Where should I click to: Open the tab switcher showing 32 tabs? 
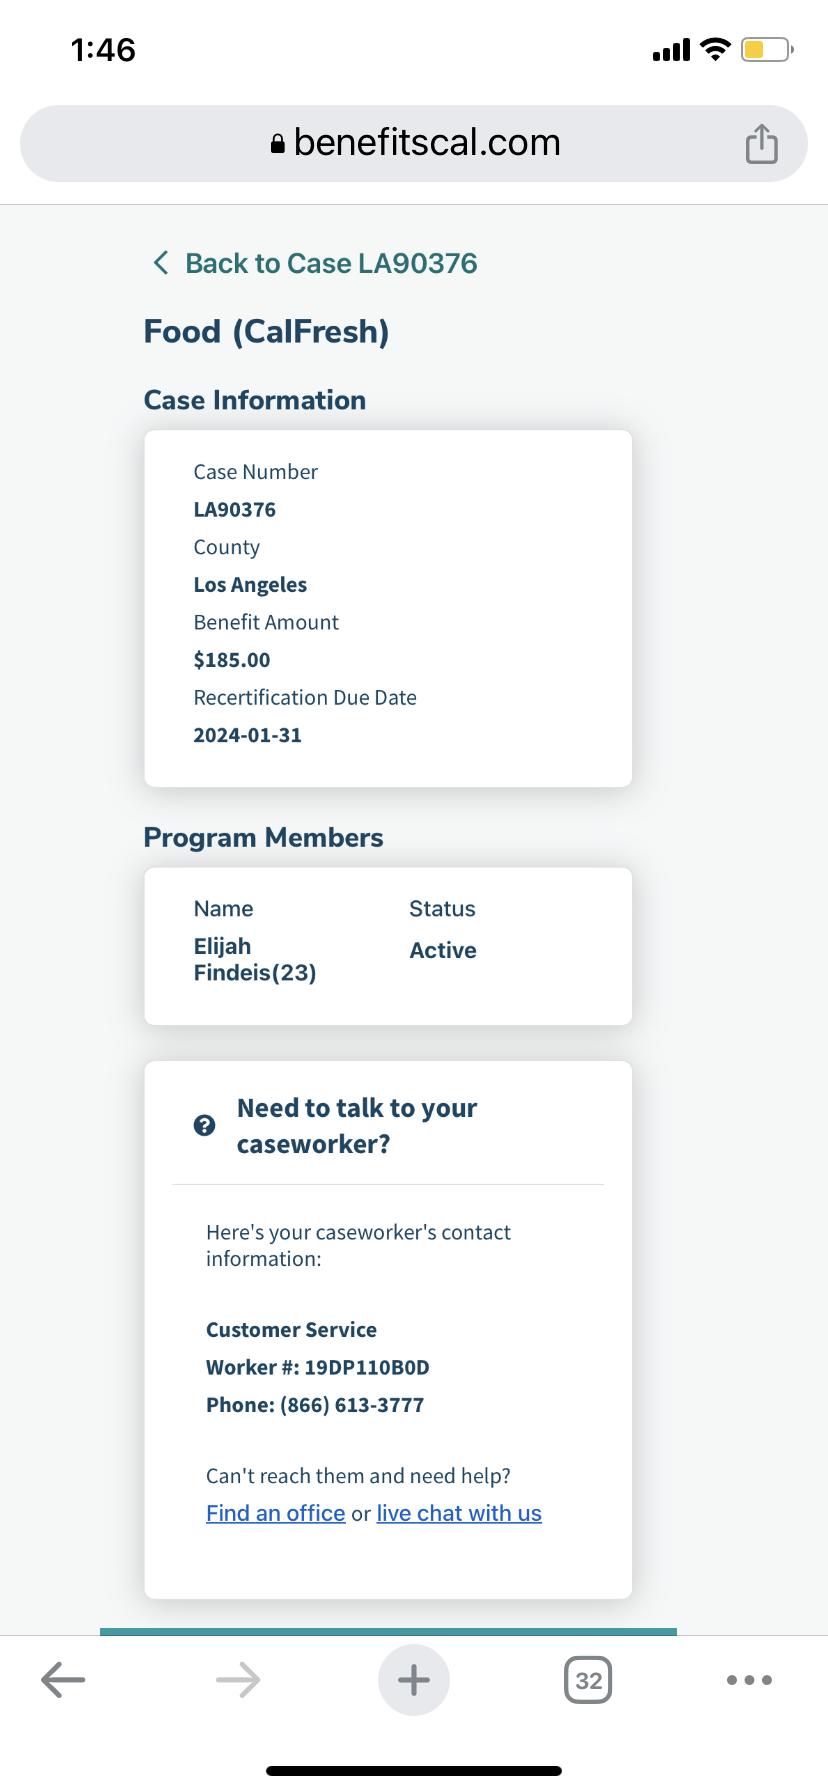[x=588, y=1680]
